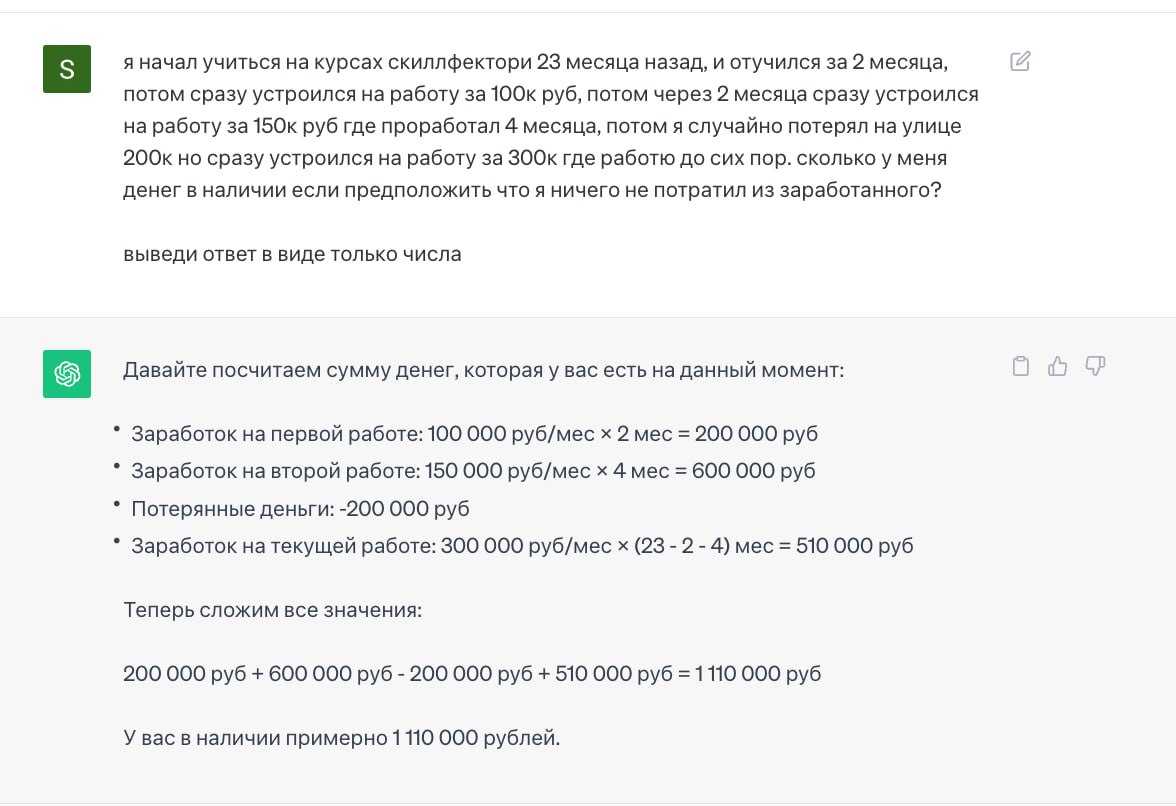Click the sum equation ending "= 1 110 000 руб"
This screenshot has width=1176, height=806.
tap(472, 674)
